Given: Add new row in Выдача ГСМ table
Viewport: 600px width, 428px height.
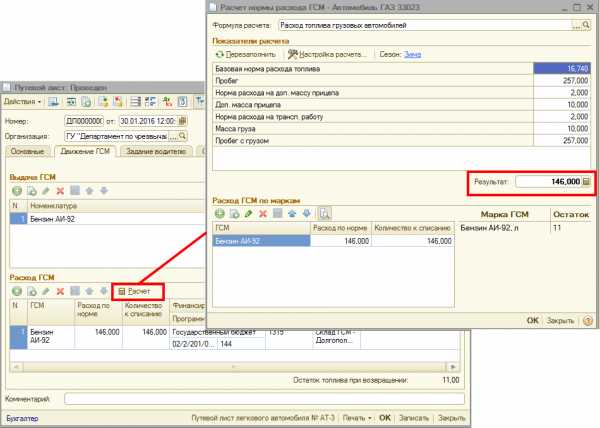Looking at the screenshot, I should pyautogui.click(x=17, y=190).
